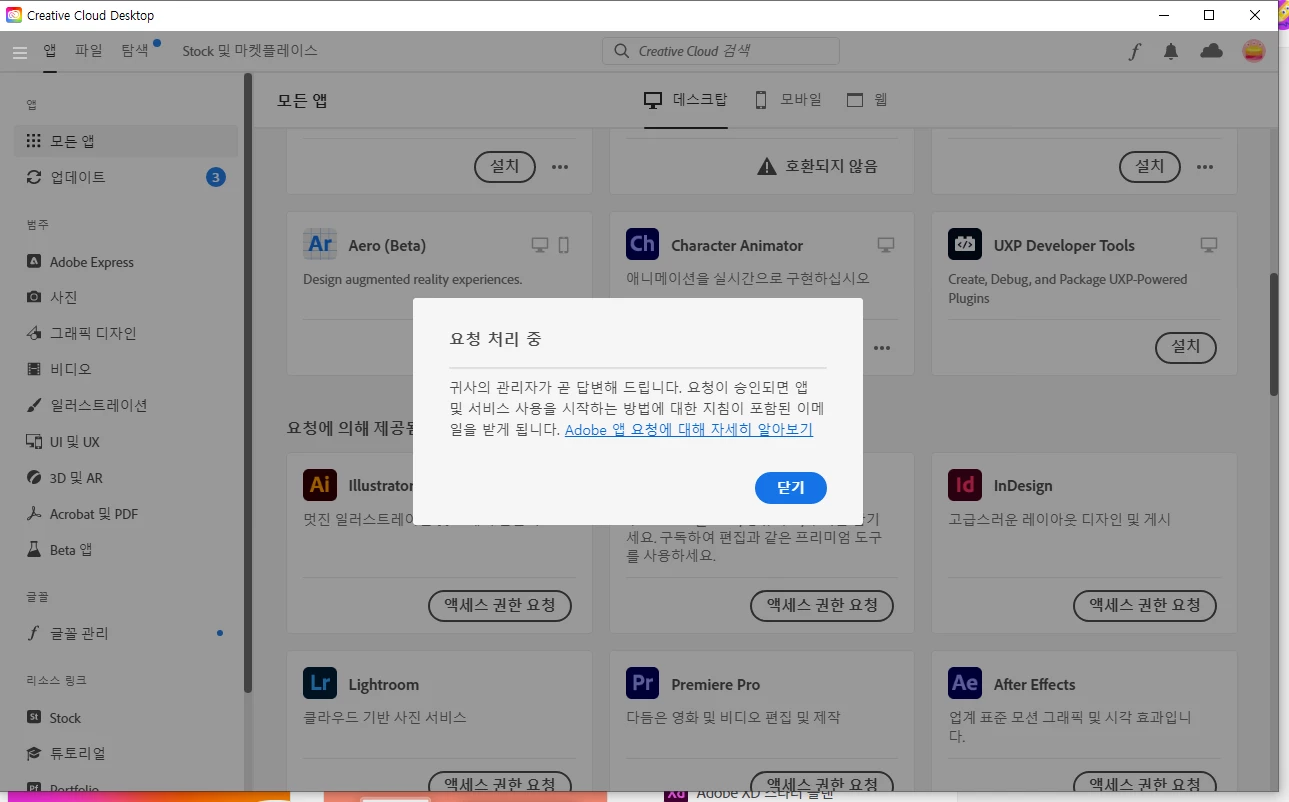
Task: Open the Stock resource link
Action: point(126,718)
